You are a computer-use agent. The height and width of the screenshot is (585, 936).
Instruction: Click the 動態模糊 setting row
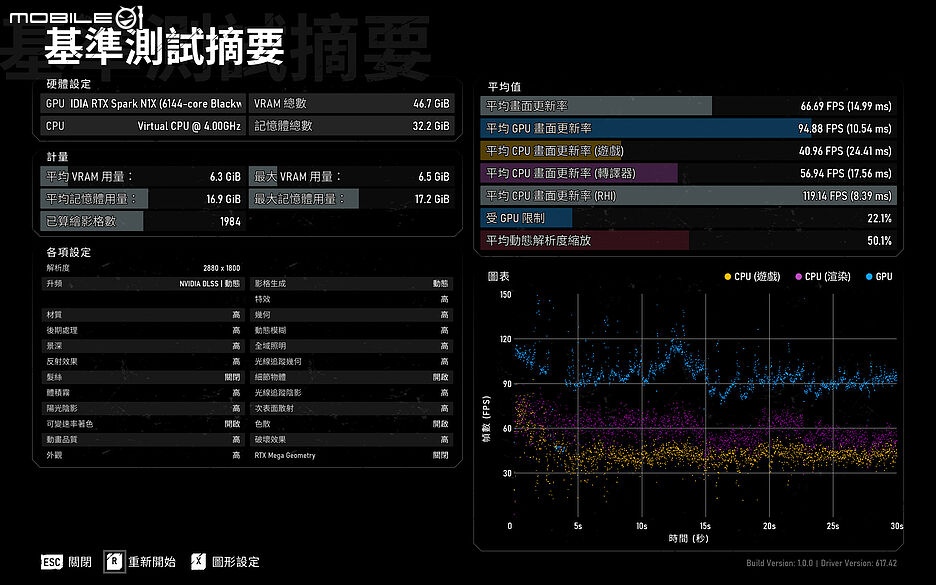pos(352,330)
